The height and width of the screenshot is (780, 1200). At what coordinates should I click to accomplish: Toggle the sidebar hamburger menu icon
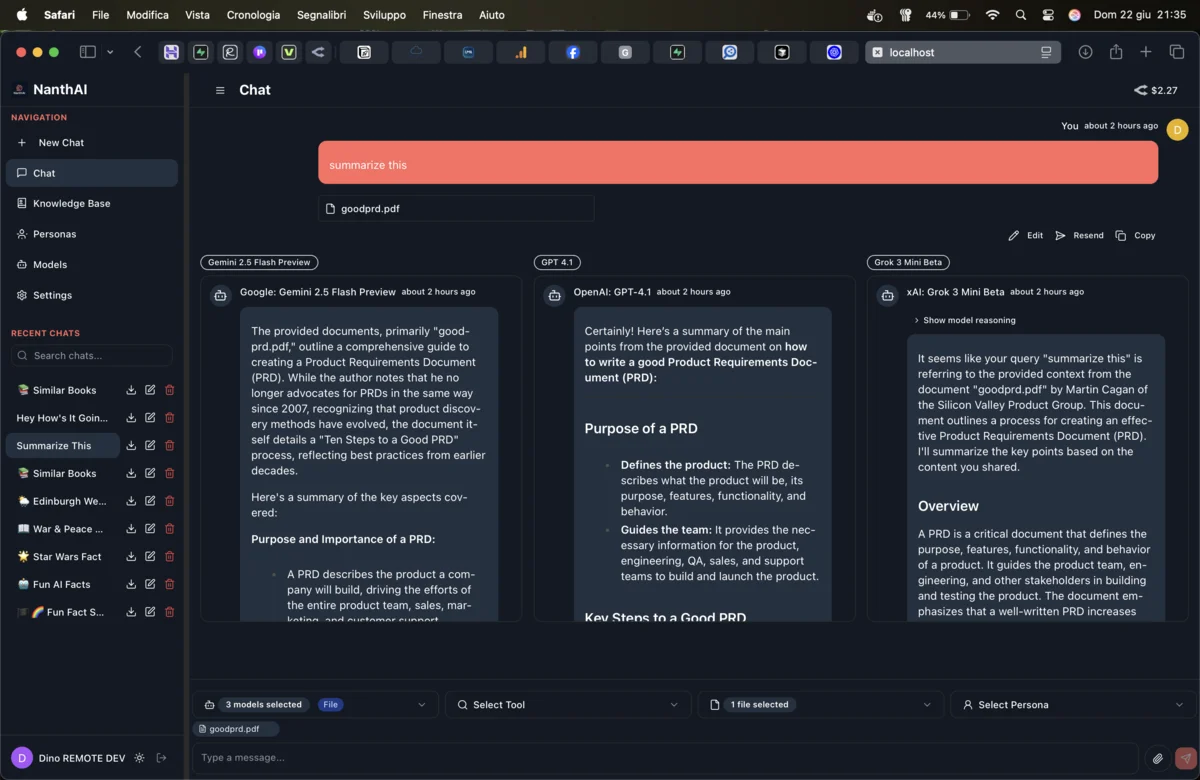(220, 90)
